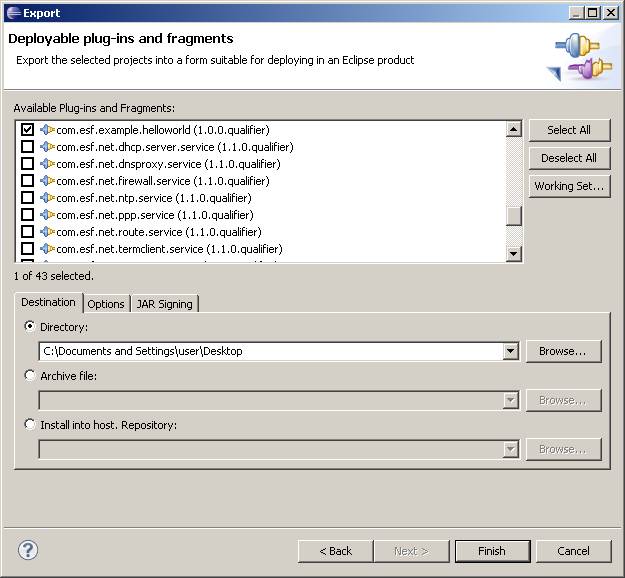Open the Working Set dialog button
This screenshot has height=578, width=625.
coord(569,186)
